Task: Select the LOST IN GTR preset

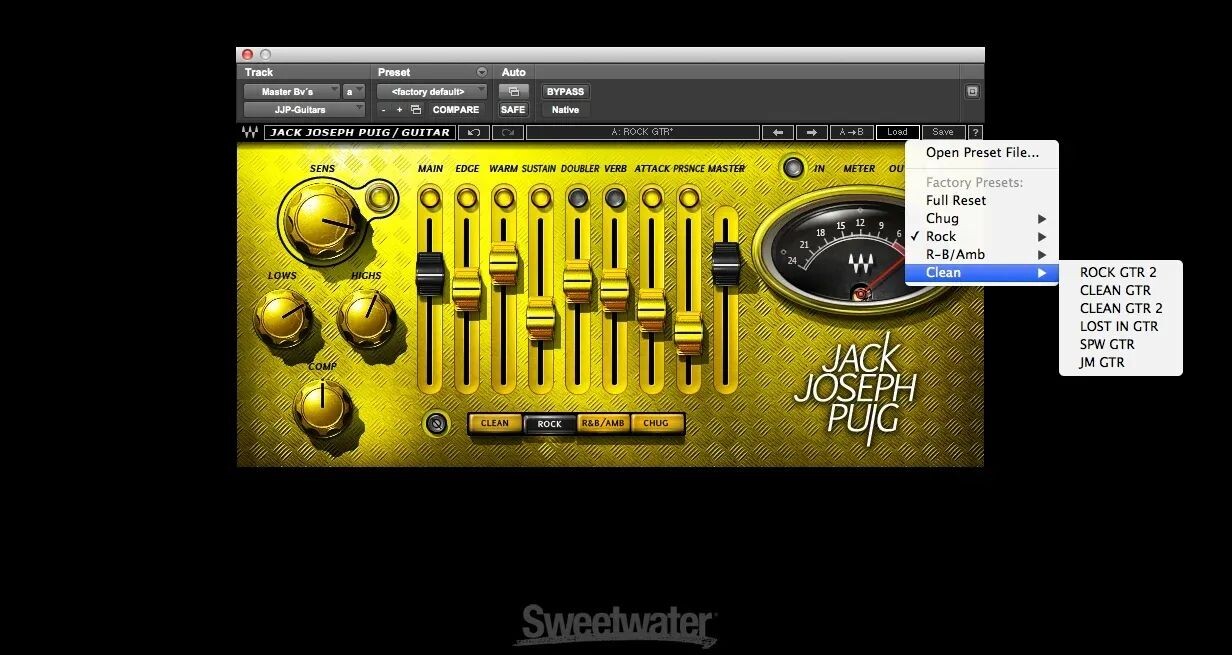Action: pos(1120,326)
